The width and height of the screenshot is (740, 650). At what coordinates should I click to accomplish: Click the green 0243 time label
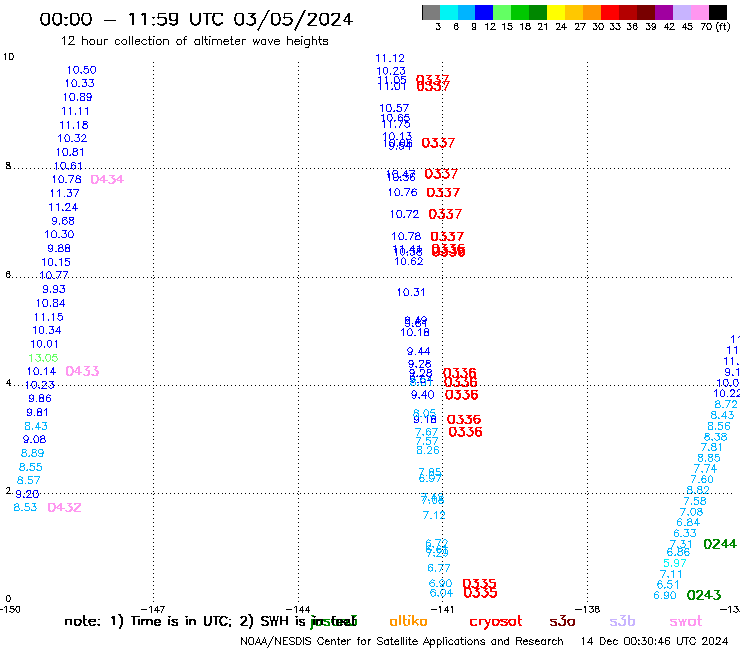[x=704, y=595]
